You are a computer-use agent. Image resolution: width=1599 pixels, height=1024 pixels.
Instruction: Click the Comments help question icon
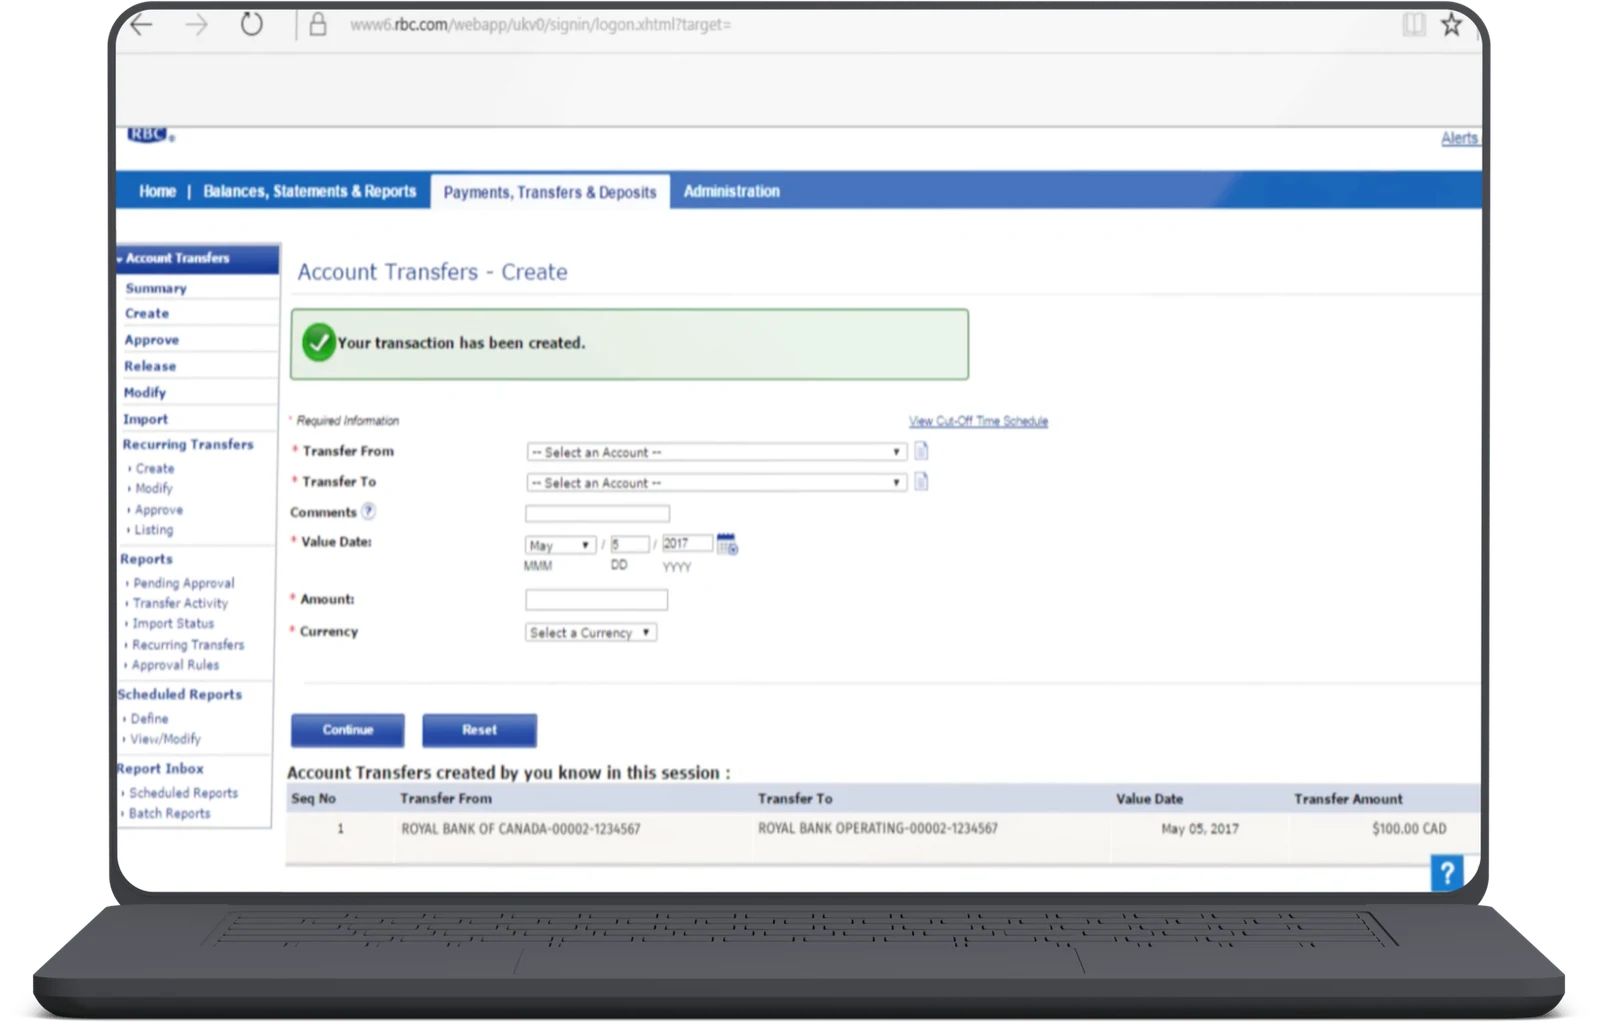tap(368, 511)
